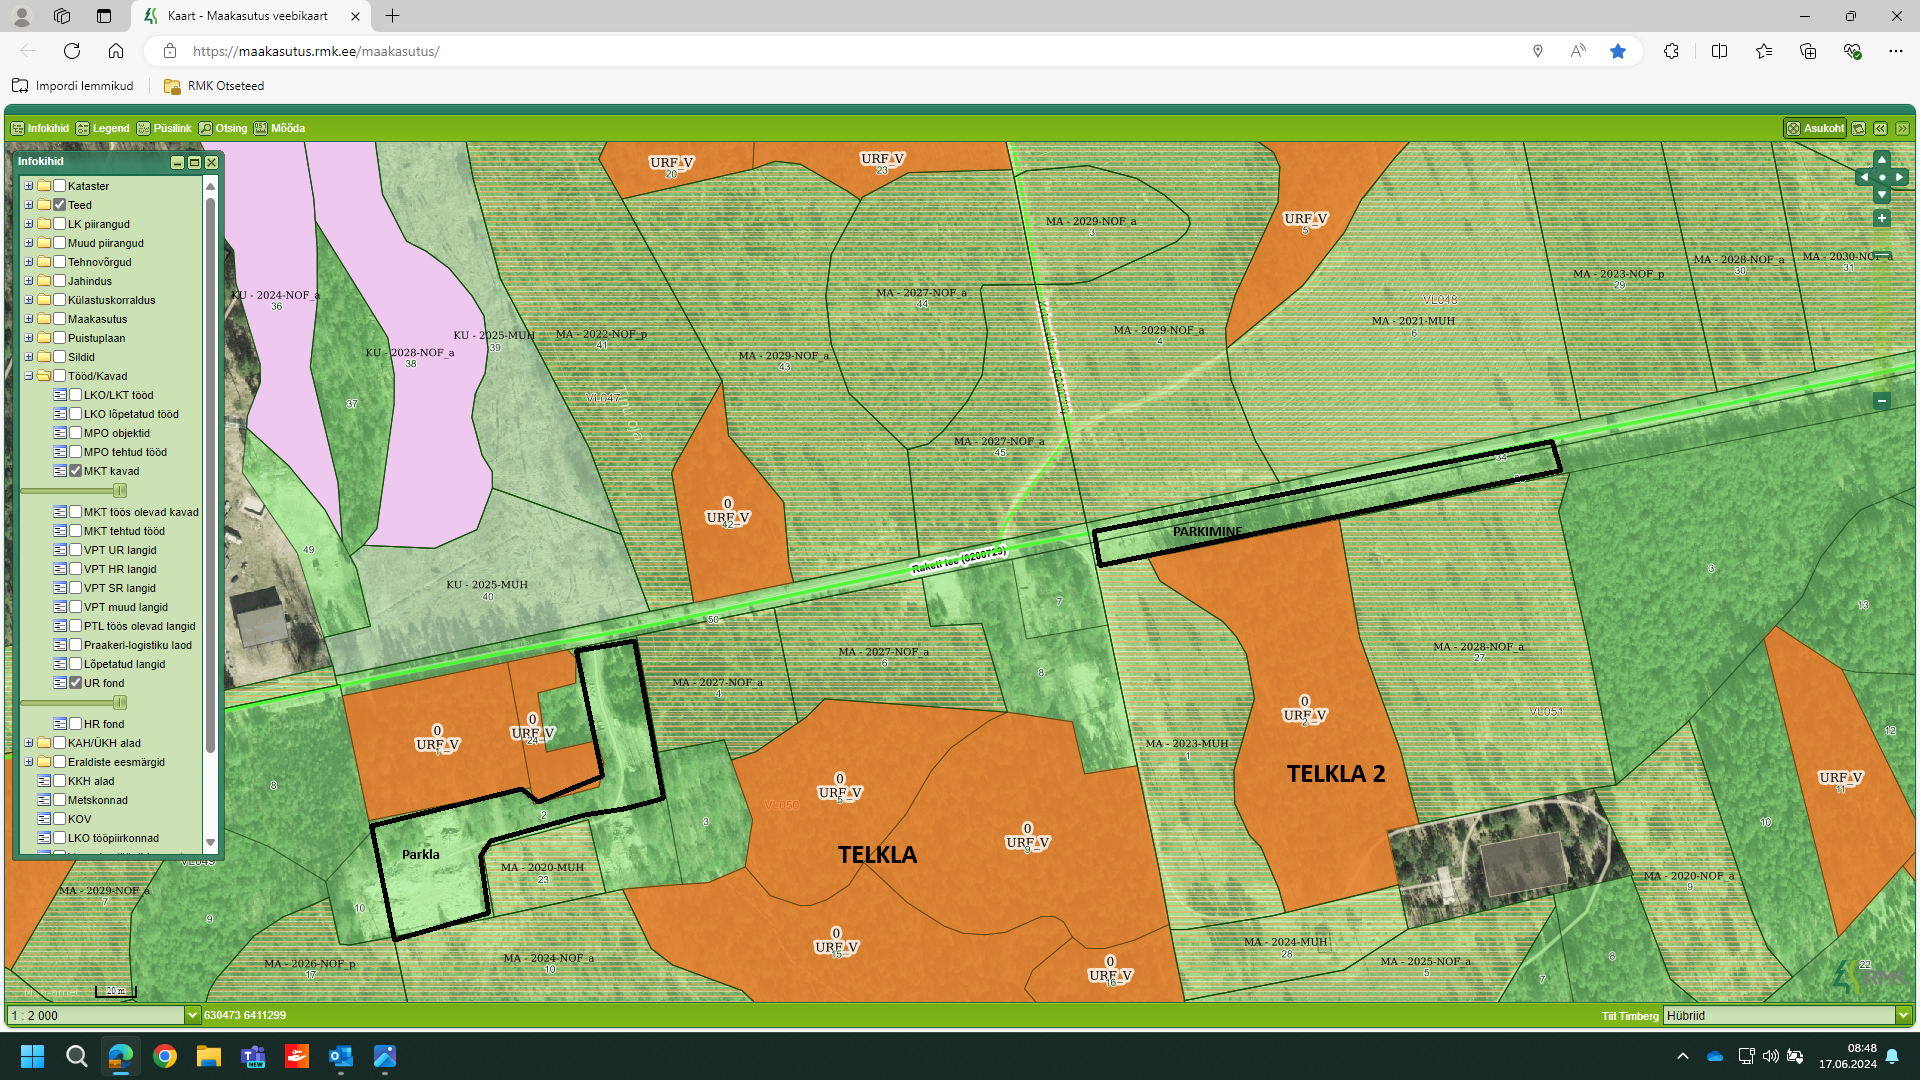Viewport: 1920px width, 1080px height.
Task: Disable the MKT kavad layer
Action: tap(76, 471)
